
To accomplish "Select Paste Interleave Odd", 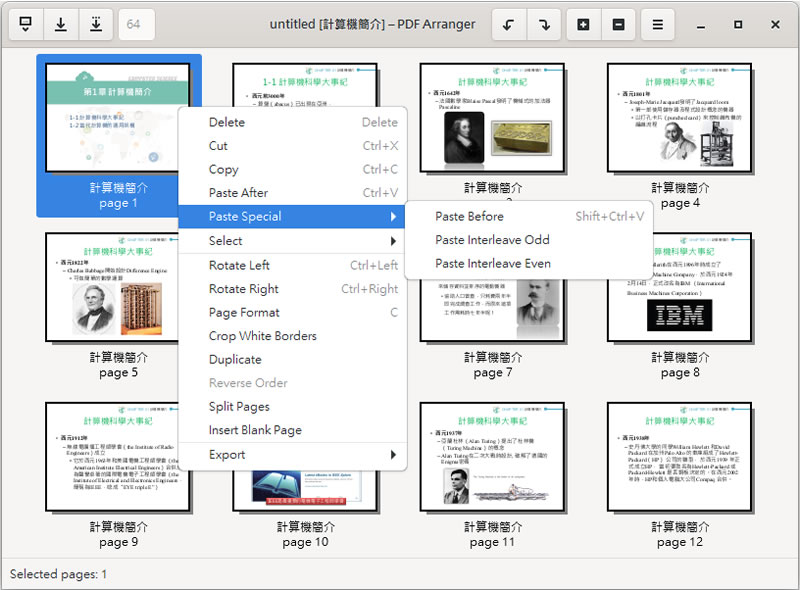I will [x=492, y=240].
